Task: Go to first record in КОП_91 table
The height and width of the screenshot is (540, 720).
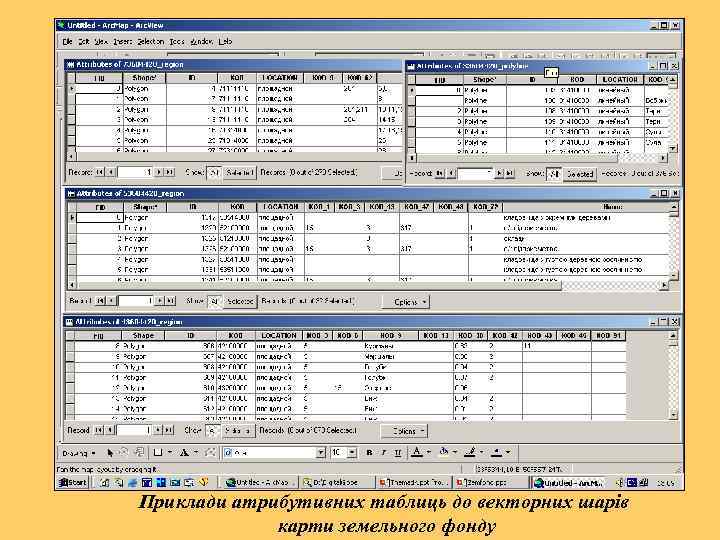Action: point(99,430)
